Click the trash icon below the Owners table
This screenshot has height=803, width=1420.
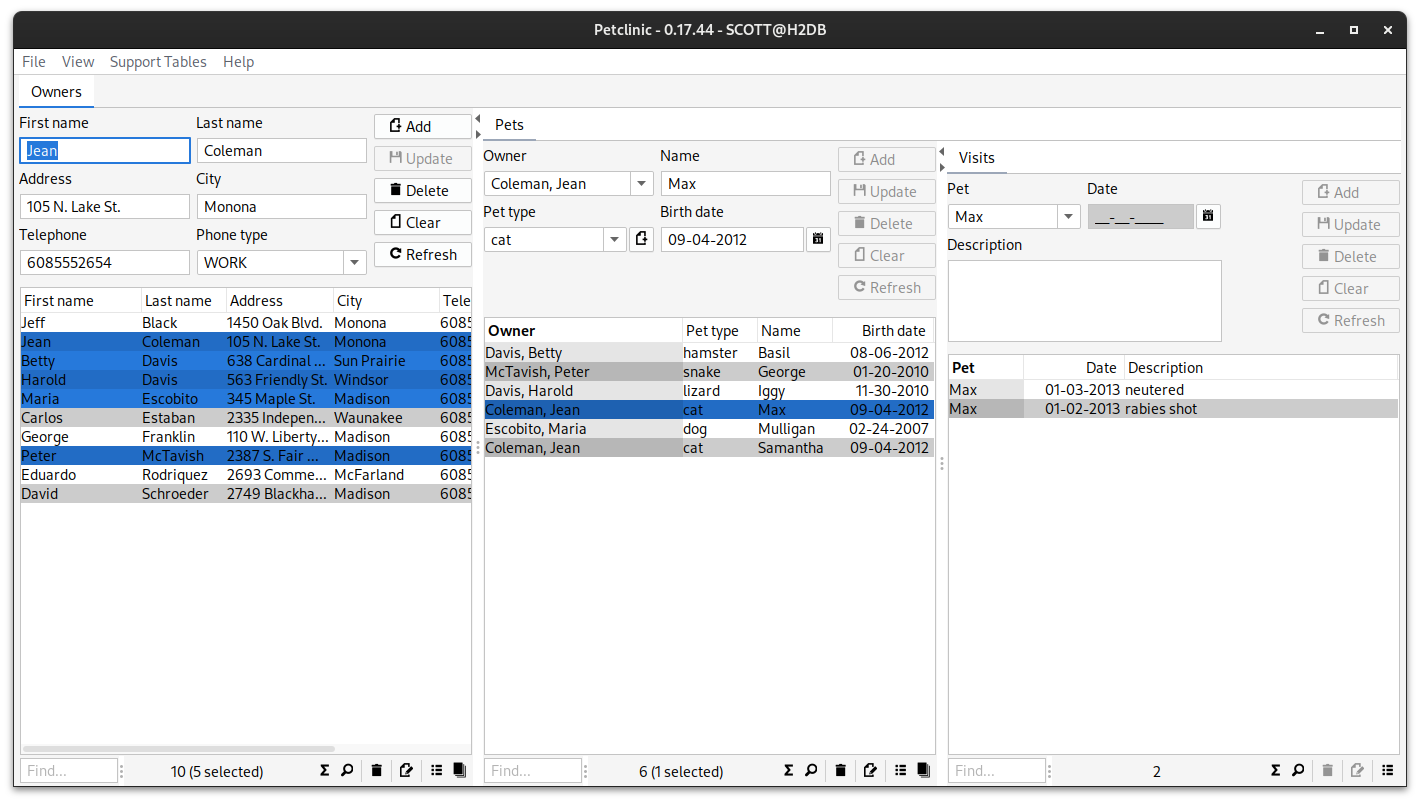pyautogui.click(x=376, y=771)
